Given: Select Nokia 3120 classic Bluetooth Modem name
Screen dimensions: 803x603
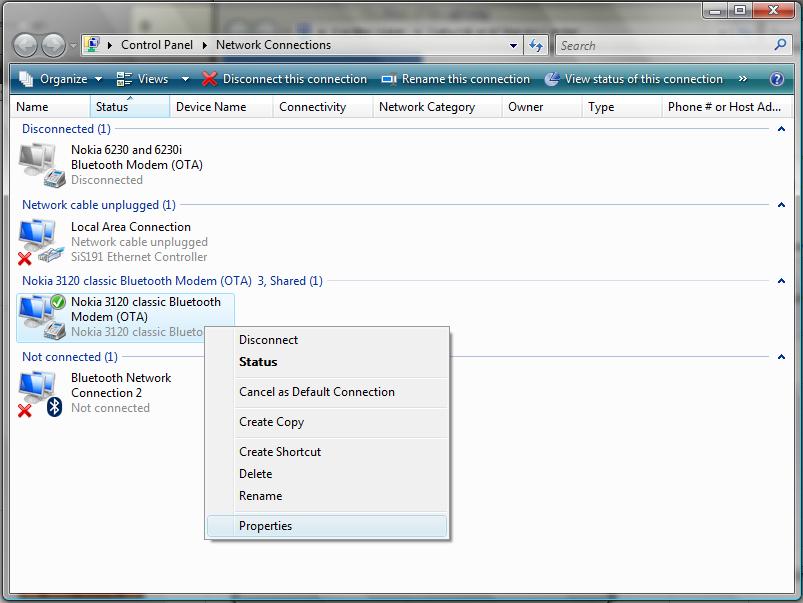Looking at the screenshot, I should tap(146, 309).
